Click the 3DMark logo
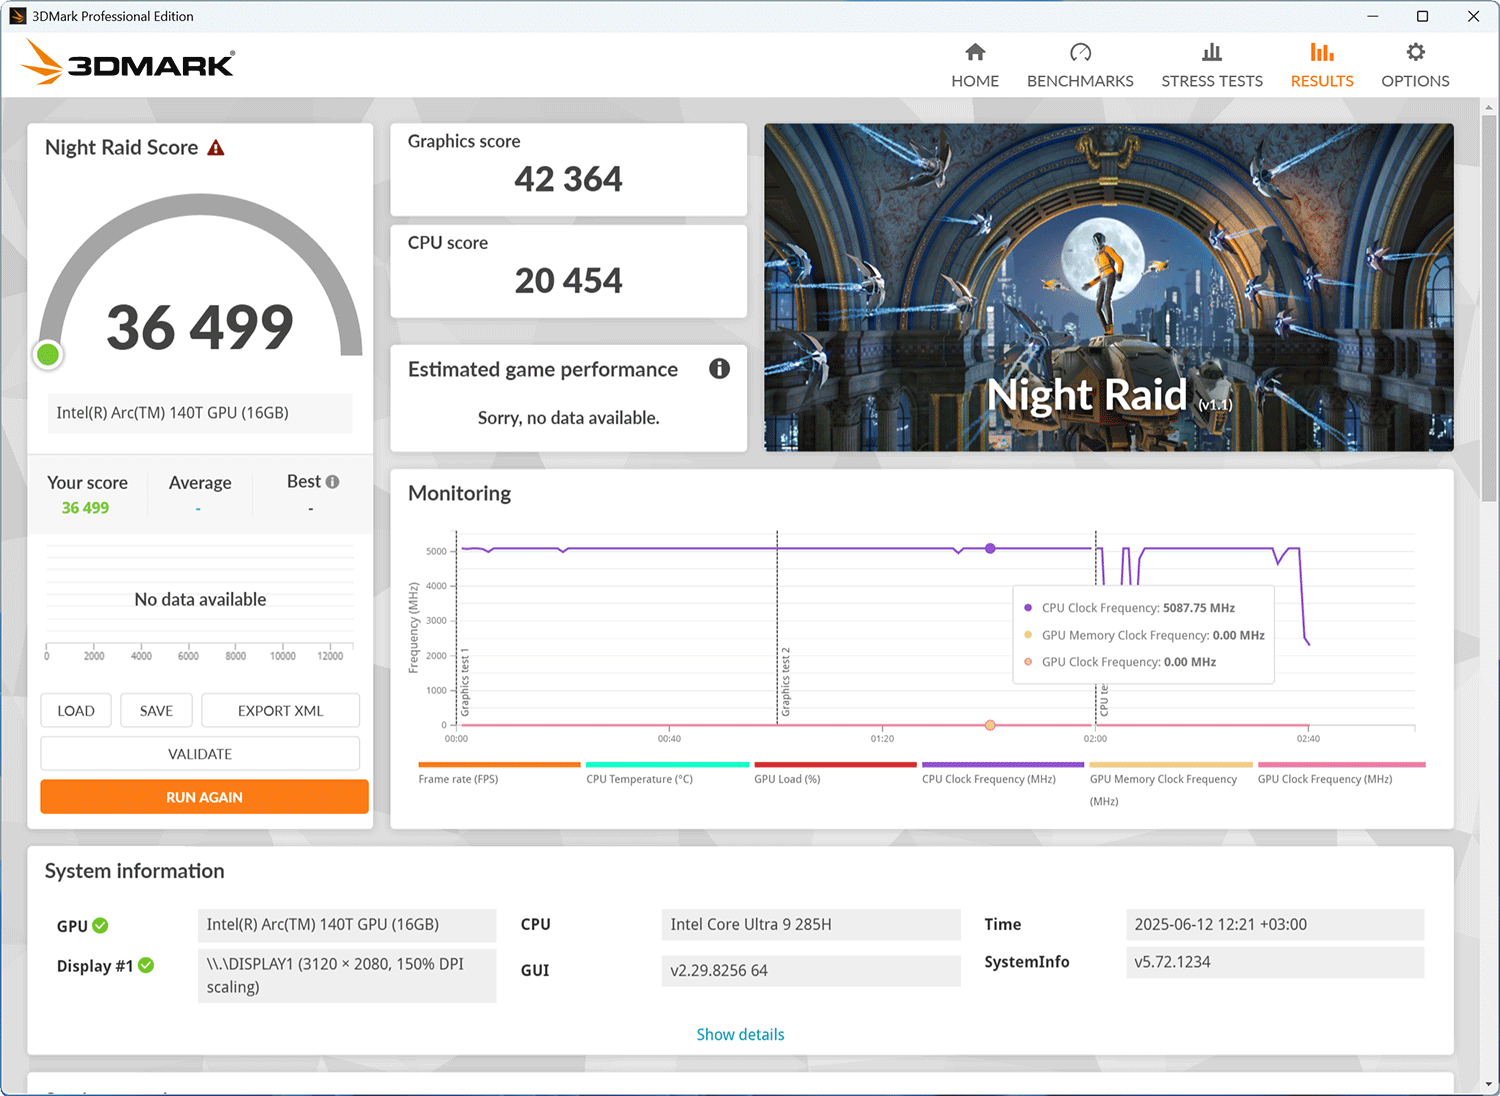 click(128, 62)
